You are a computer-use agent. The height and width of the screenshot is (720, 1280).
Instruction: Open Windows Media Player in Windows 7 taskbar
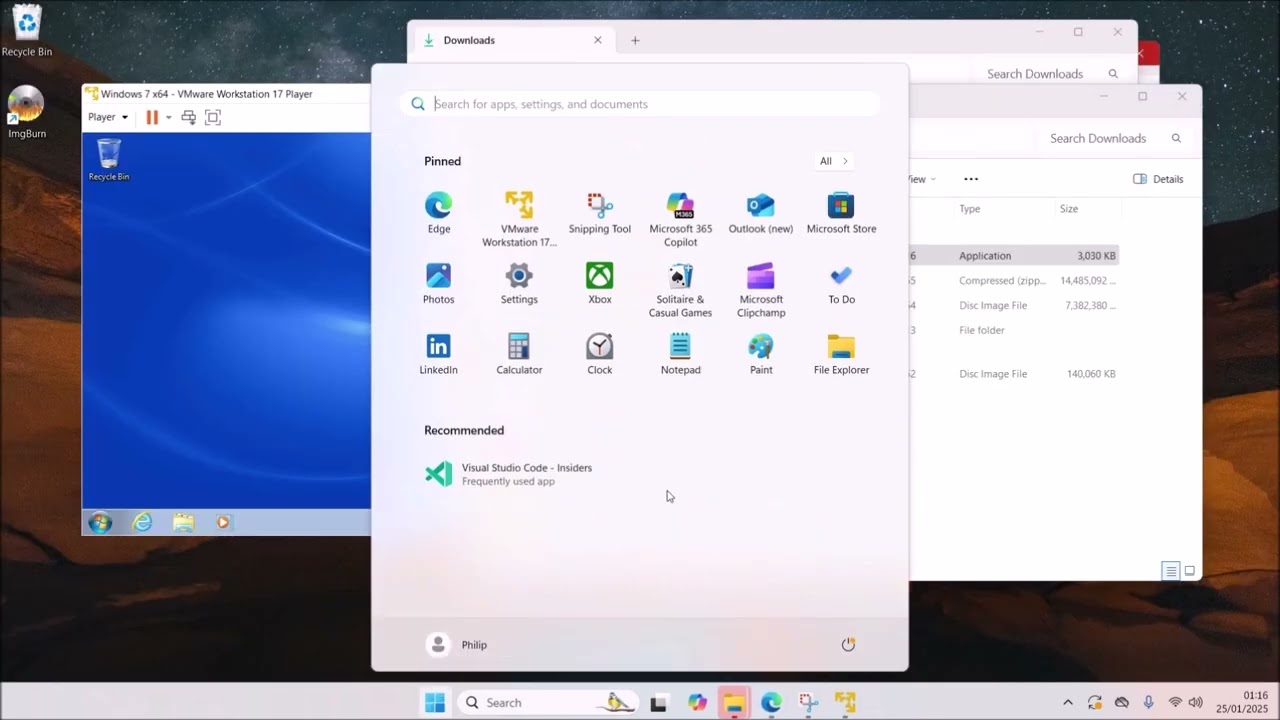pyautogui.click(x=223, y=522)
